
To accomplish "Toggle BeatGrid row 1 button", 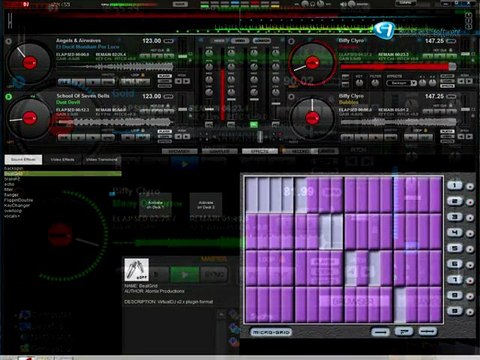I will pyautogui.click(x=455, y=186).
